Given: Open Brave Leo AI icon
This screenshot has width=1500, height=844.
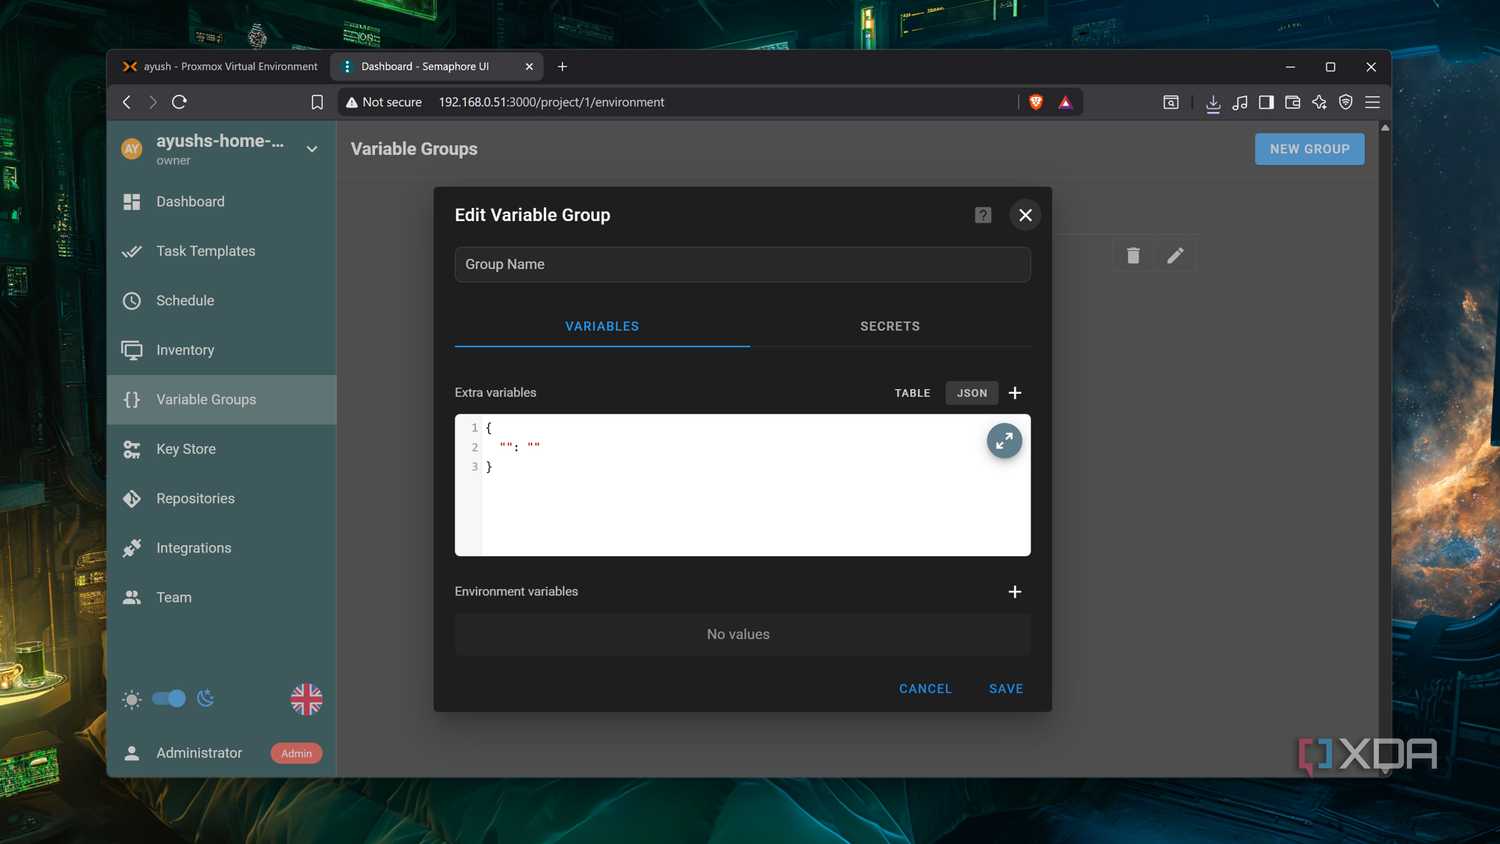Looking at the screenshot, I should [x=1319, y=102].
